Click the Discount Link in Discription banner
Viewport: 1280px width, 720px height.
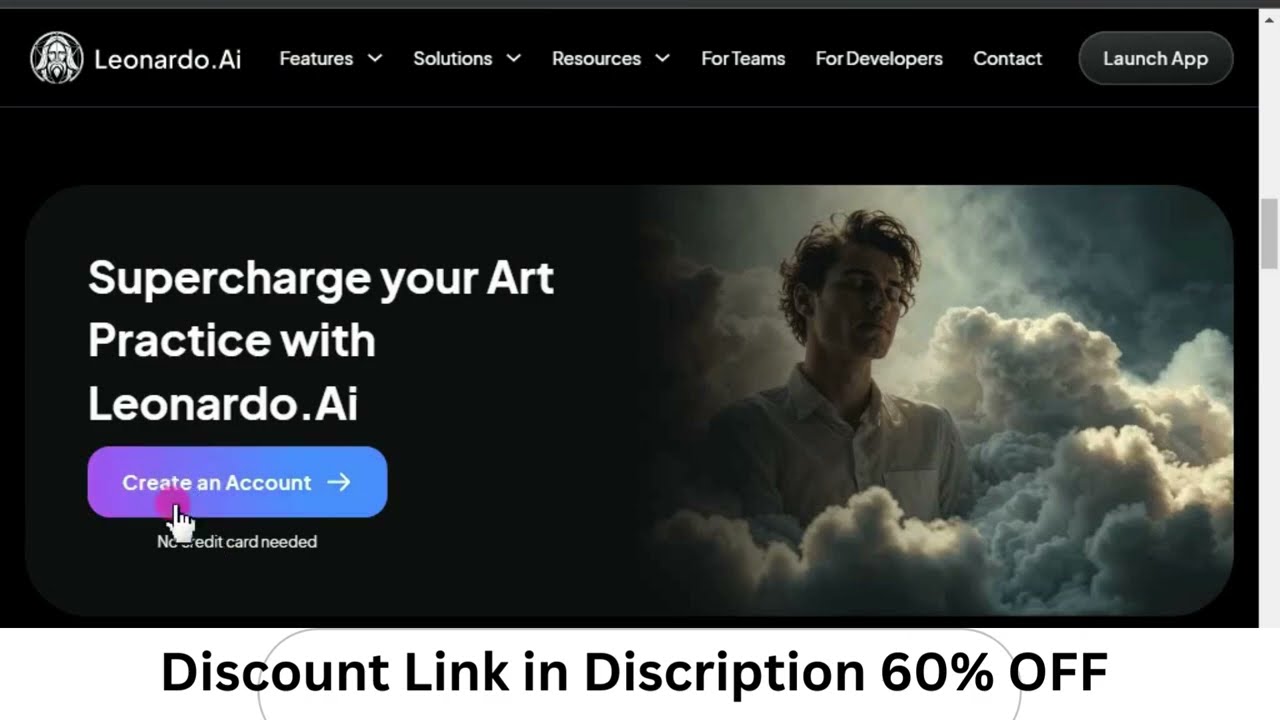(634, 671)
